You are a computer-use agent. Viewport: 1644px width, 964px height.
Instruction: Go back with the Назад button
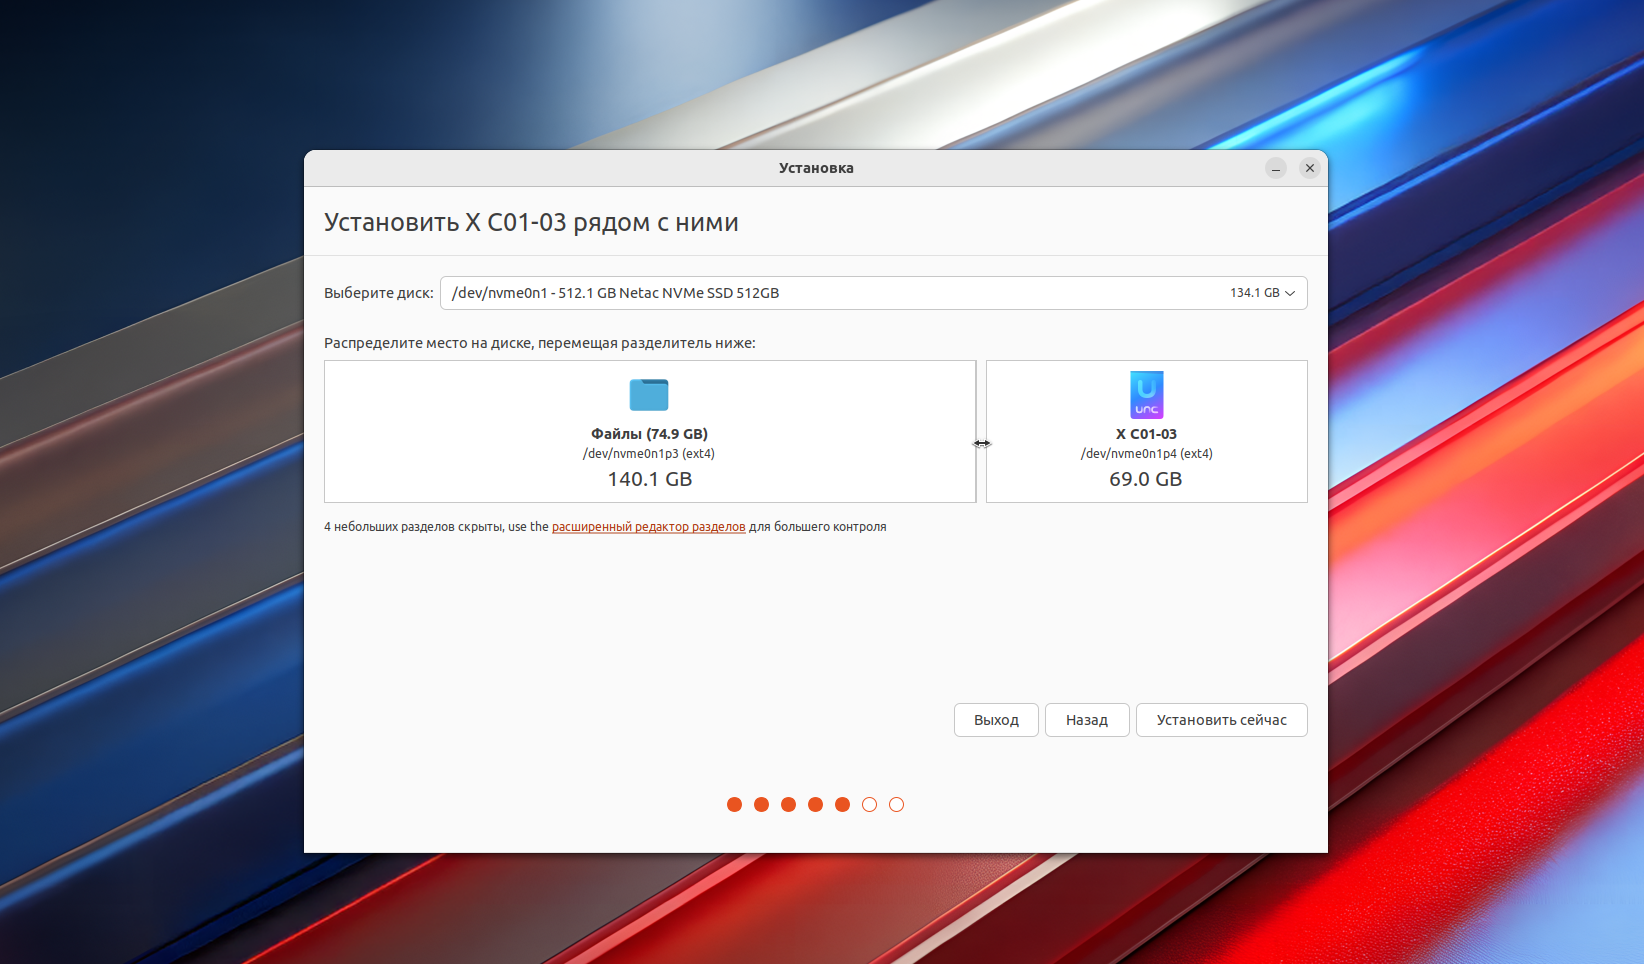1086,720
